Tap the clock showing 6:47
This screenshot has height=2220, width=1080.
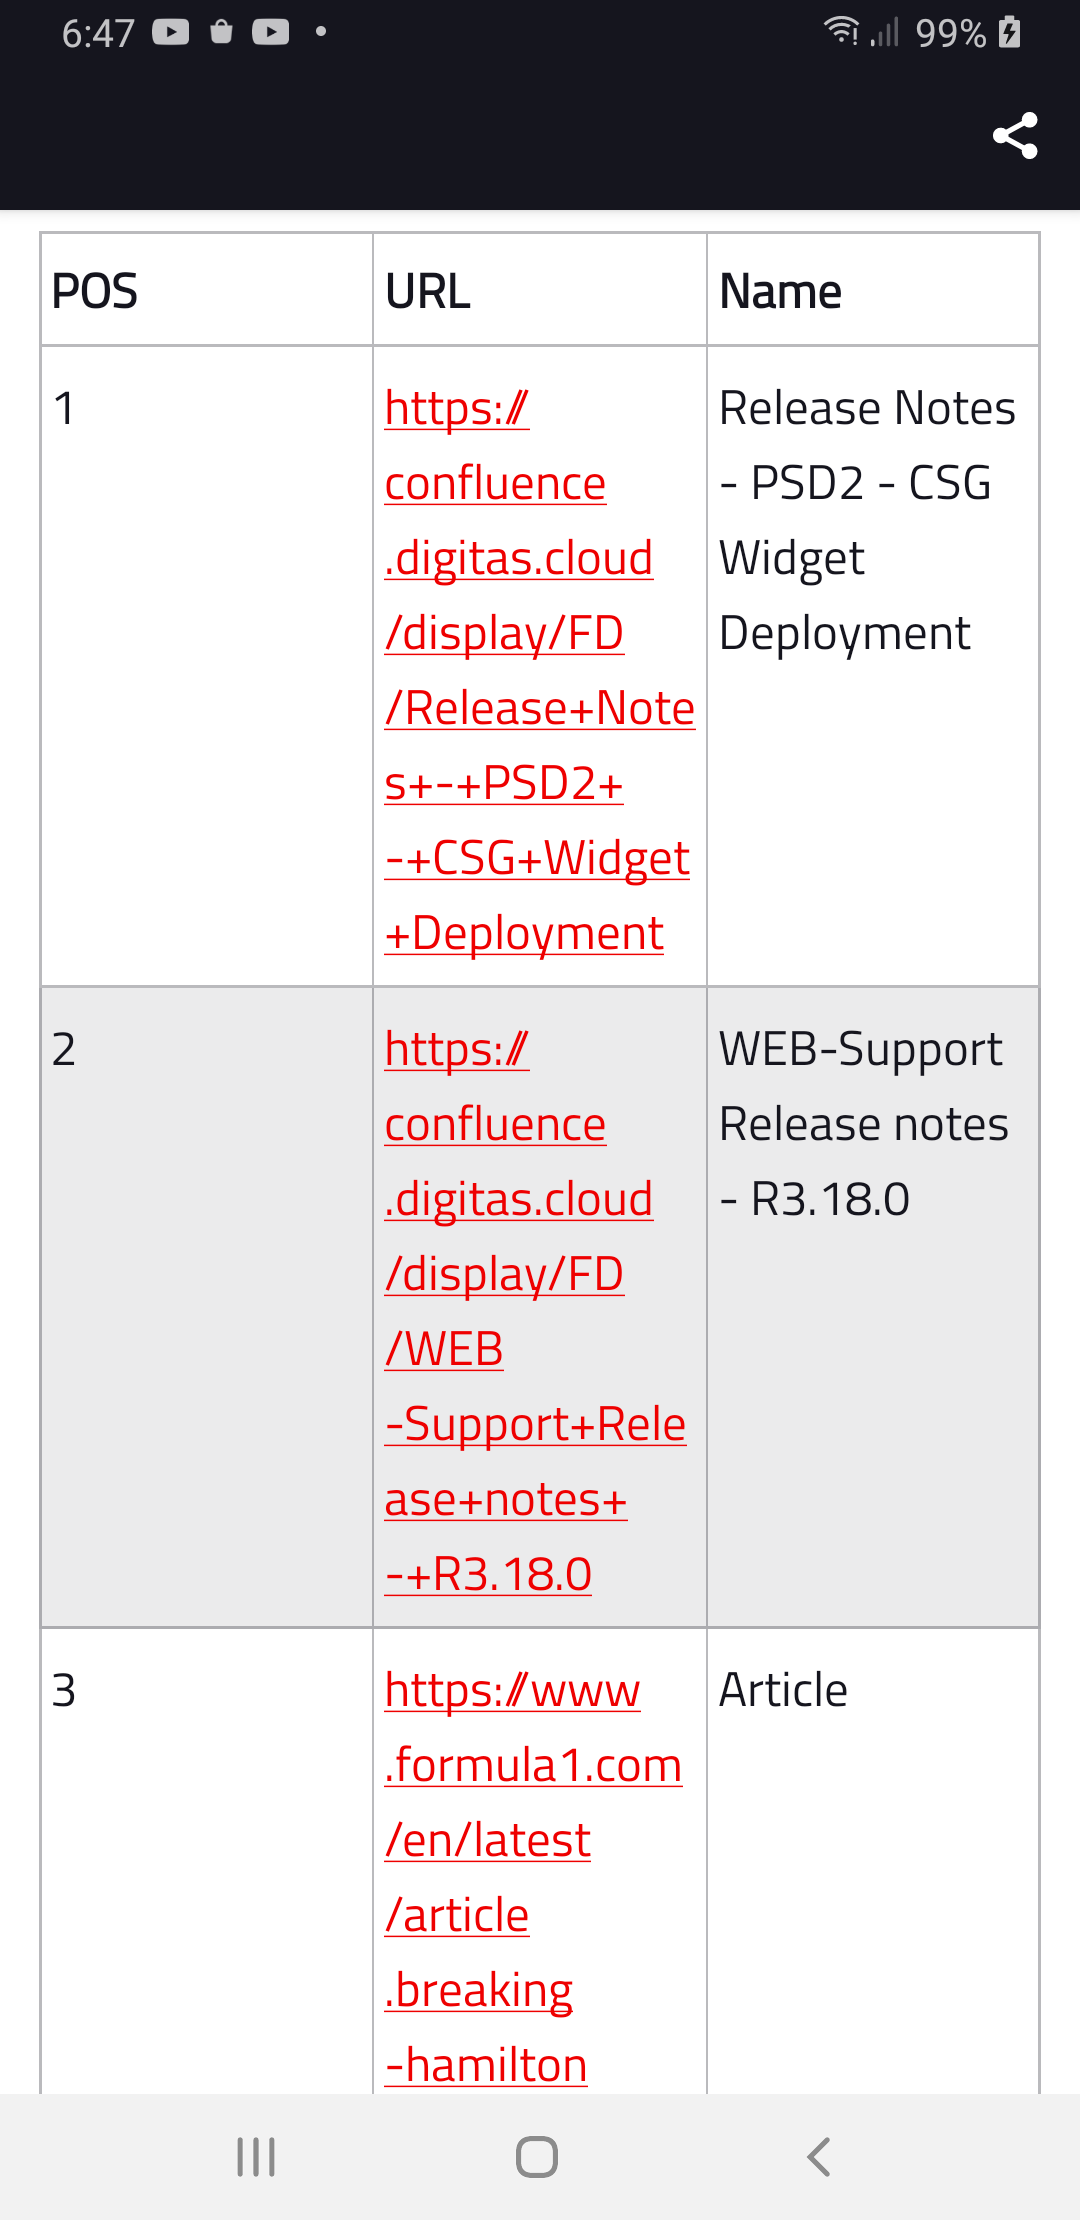[97, 33]
